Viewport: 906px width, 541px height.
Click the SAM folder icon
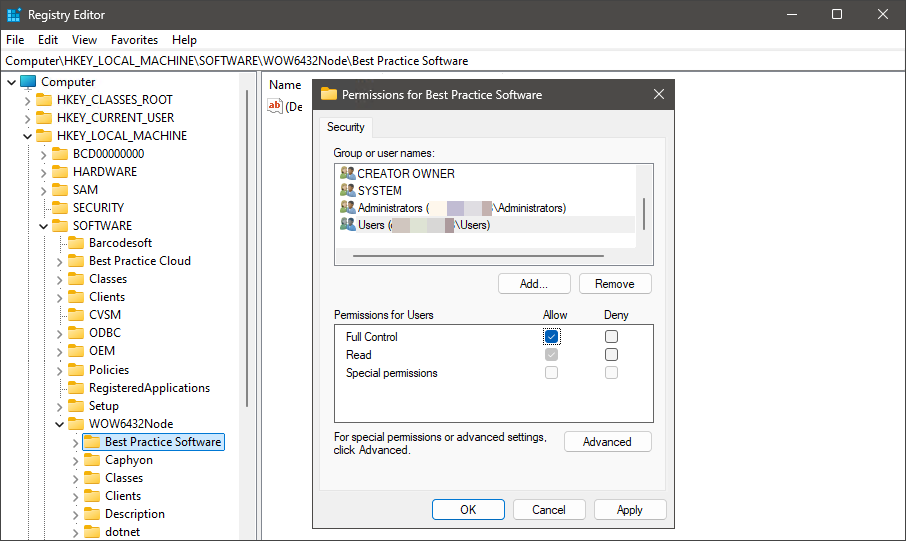[60, 190]
